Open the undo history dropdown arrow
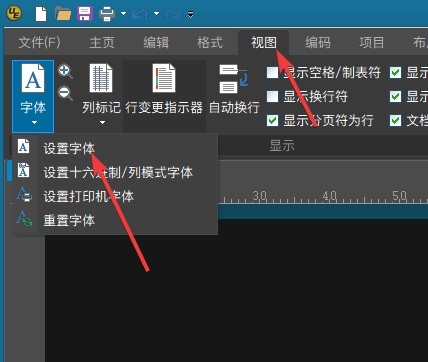The height and width of the screenshot is (362, 428). (x=156, y=14)
